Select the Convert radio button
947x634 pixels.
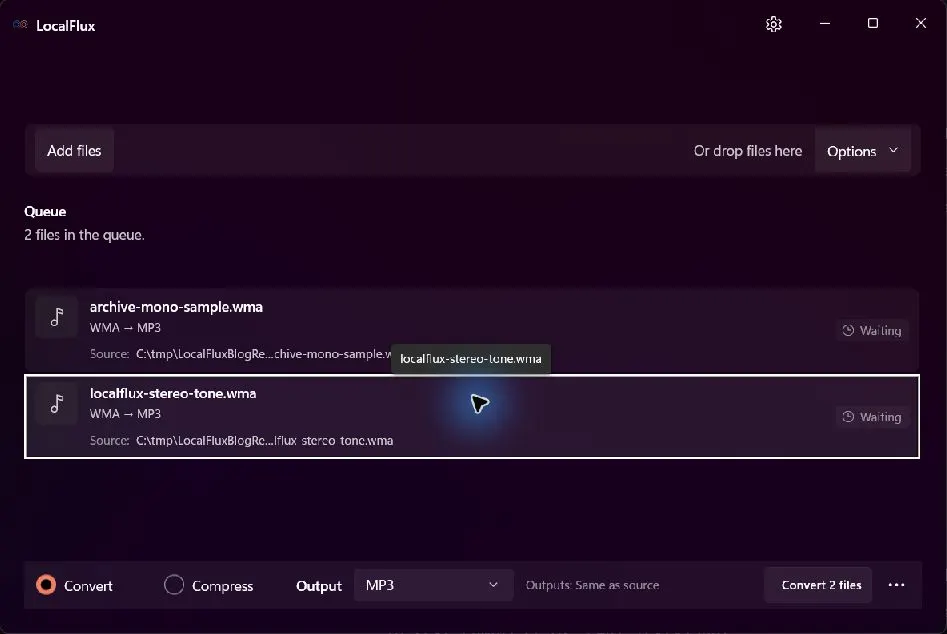(x=46, y=584)
